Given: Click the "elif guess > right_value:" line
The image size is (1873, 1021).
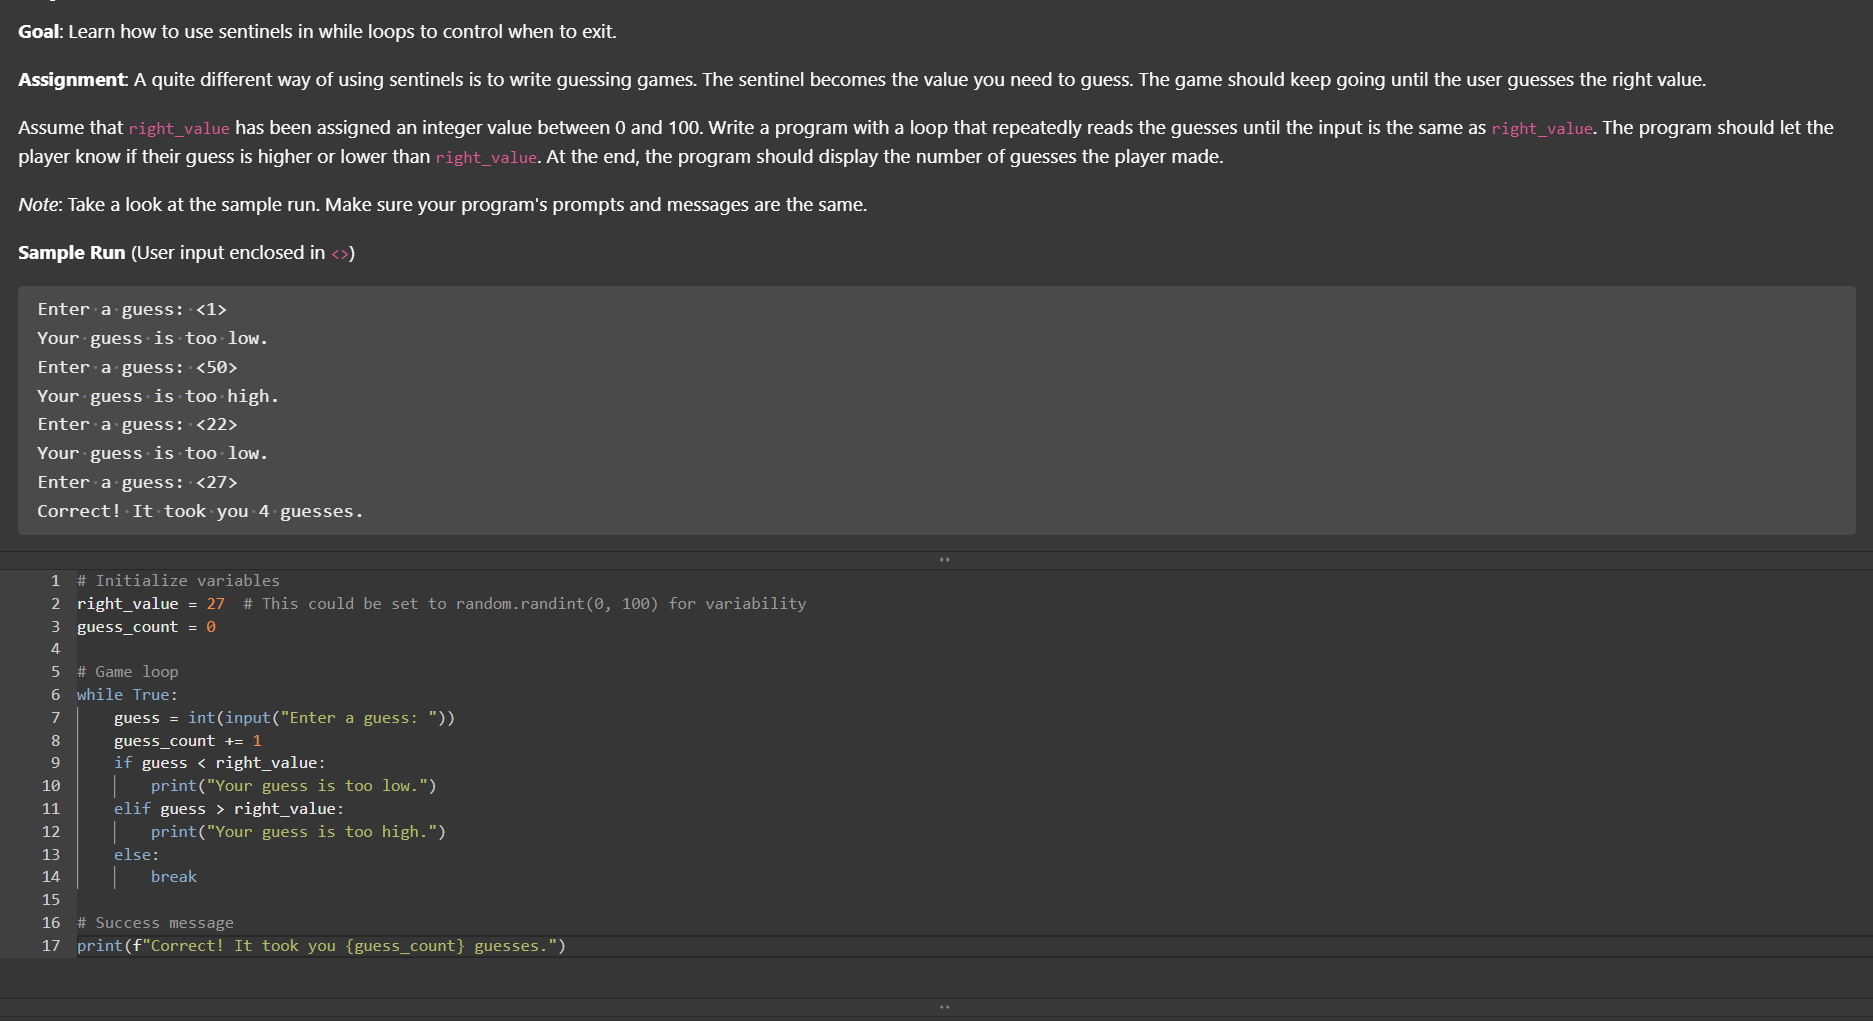Looking at the screenshot, I should [x=228, y=809].
